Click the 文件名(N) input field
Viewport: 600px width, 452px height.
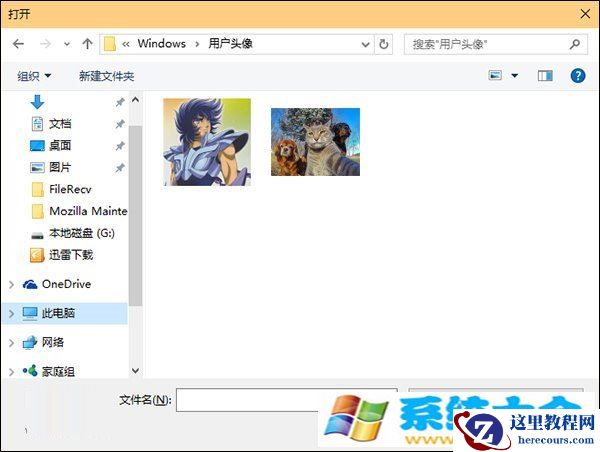[x=286, y=400]
